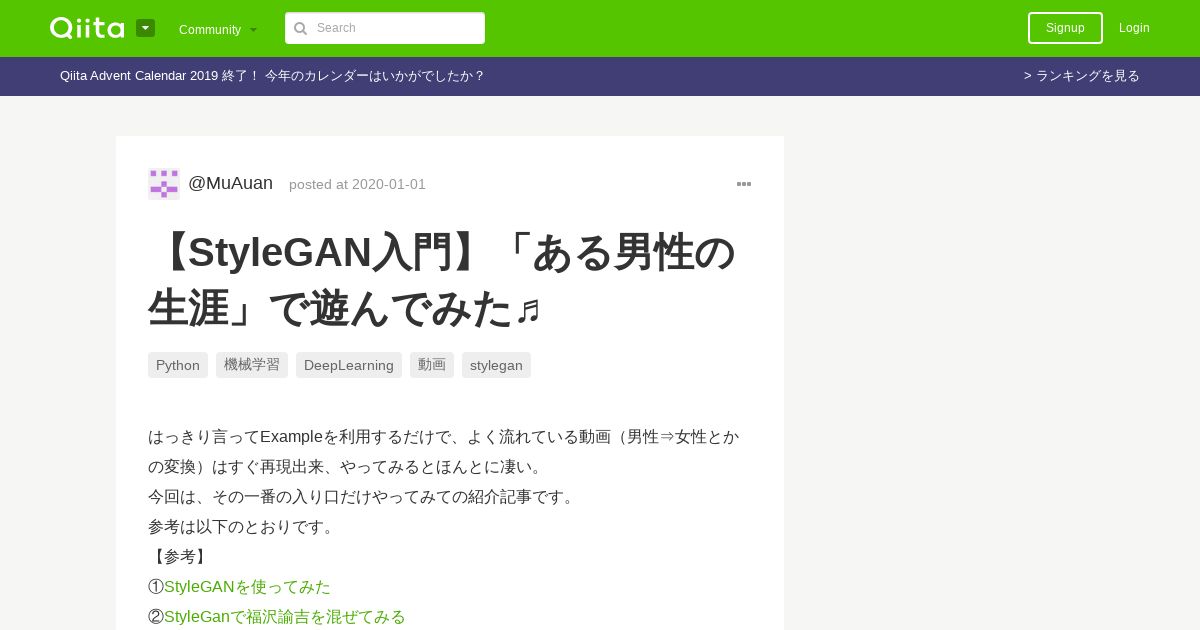Select the DeepLearning tag
The height and width of the screenshot is (630, 1200).
tap(349, 365)
